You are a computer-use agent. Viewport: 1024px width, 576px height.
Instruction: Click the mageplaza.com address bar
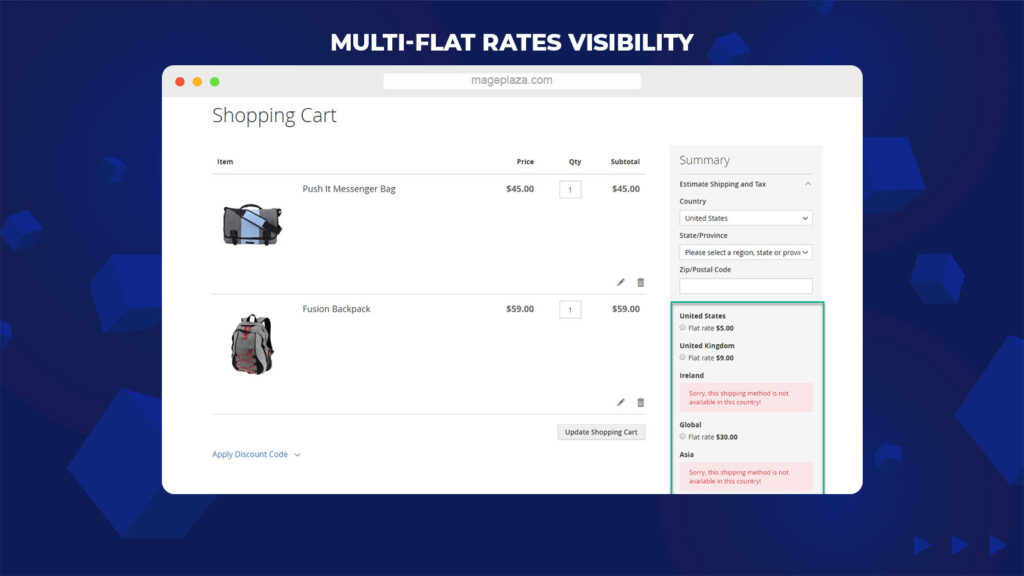pos(512,80)
